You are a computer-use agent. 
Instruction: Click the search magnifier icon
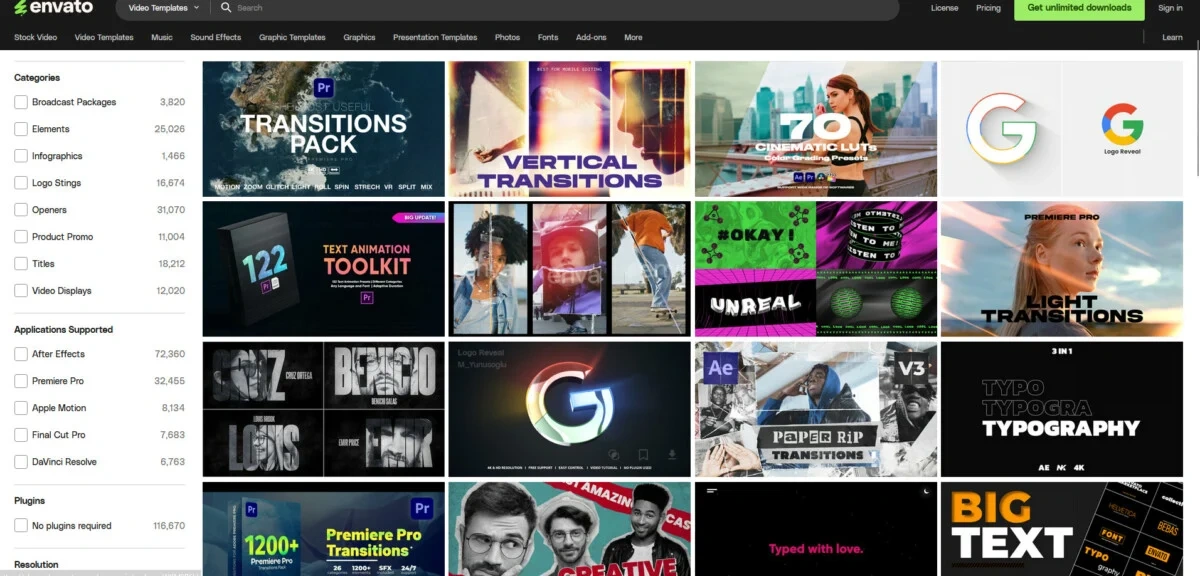coord(227,8)
